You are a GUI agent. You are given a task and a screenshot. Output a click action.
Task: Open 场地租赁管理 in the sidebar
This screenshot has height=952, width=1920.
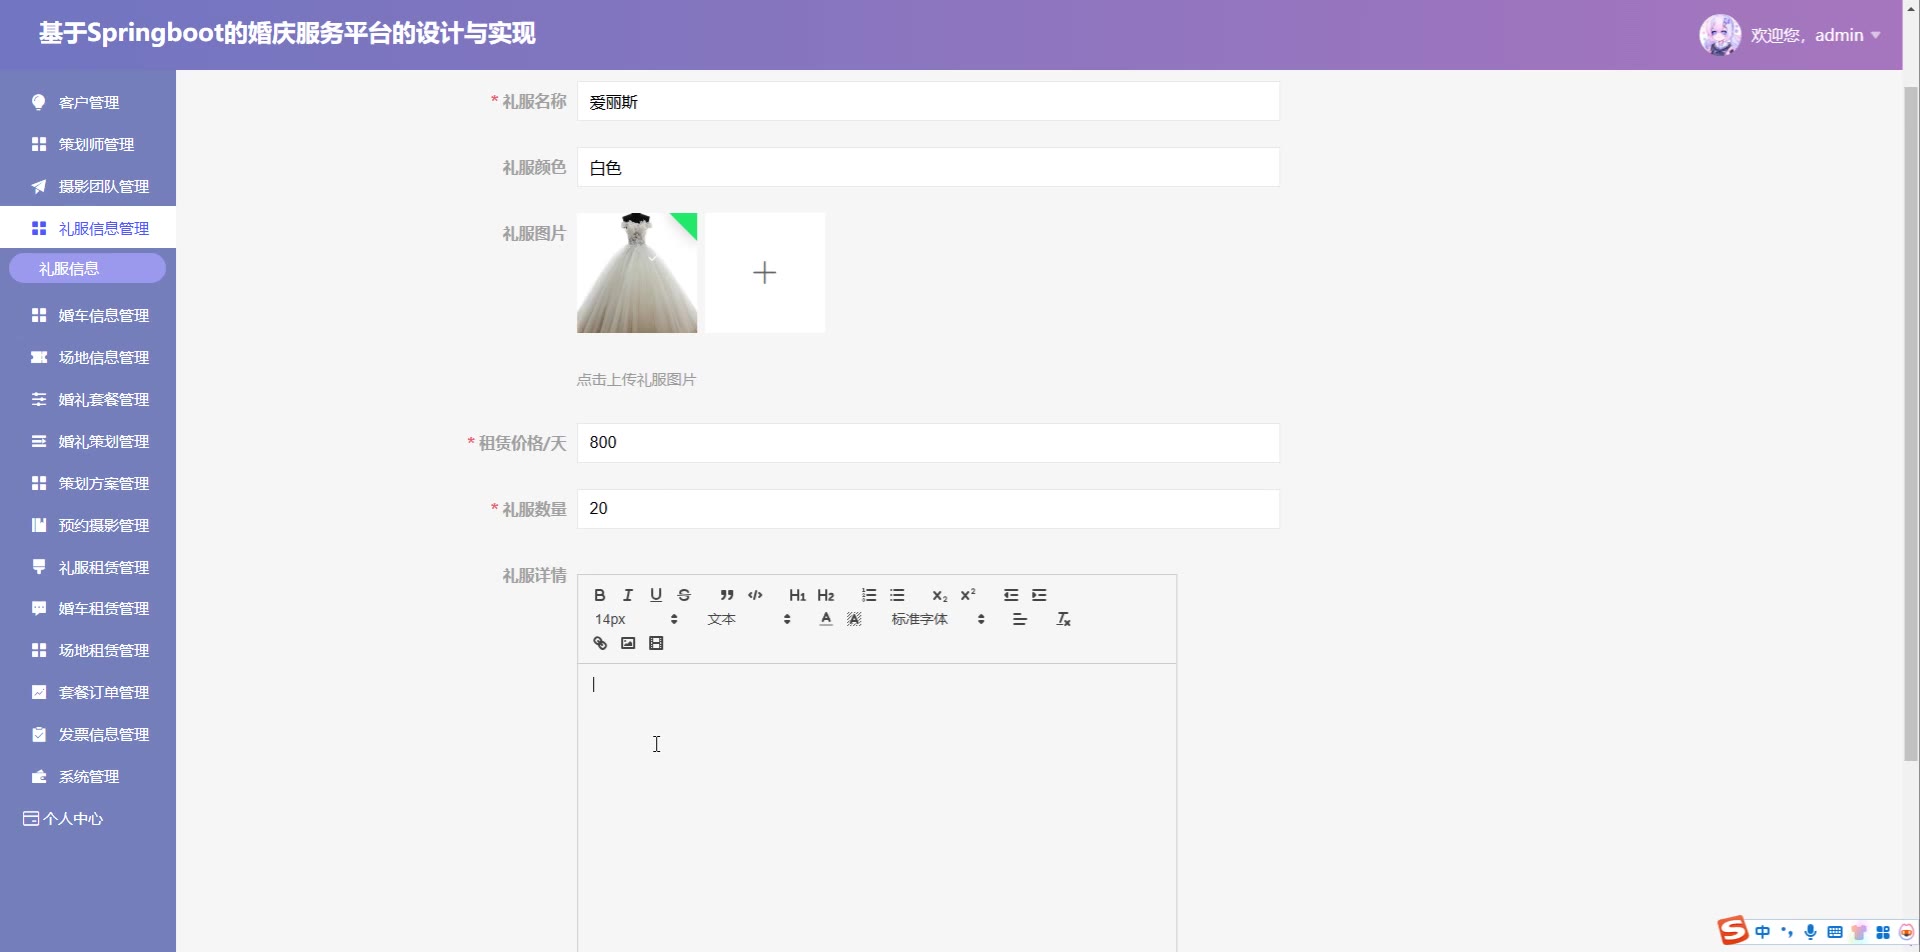pyautogui.click(x=88, y=650)
